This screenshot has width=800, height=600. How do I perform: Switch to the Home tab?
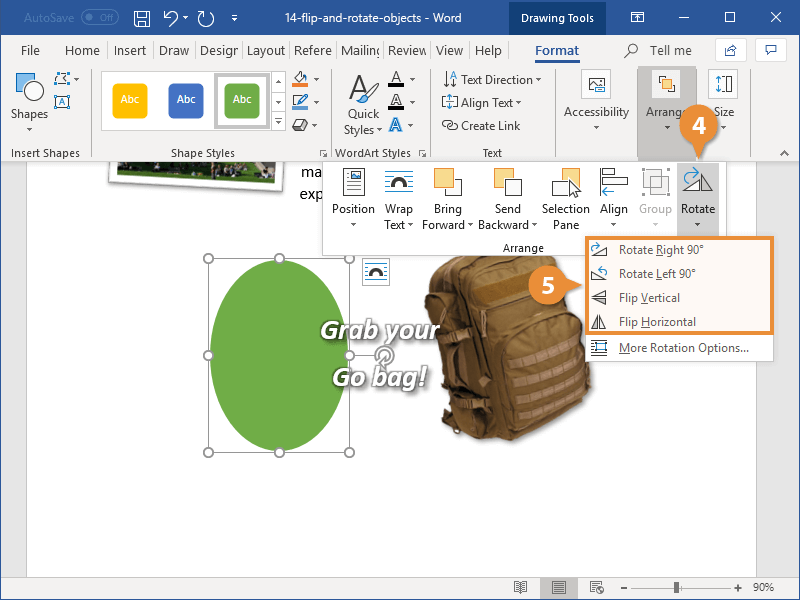[82, 51]
